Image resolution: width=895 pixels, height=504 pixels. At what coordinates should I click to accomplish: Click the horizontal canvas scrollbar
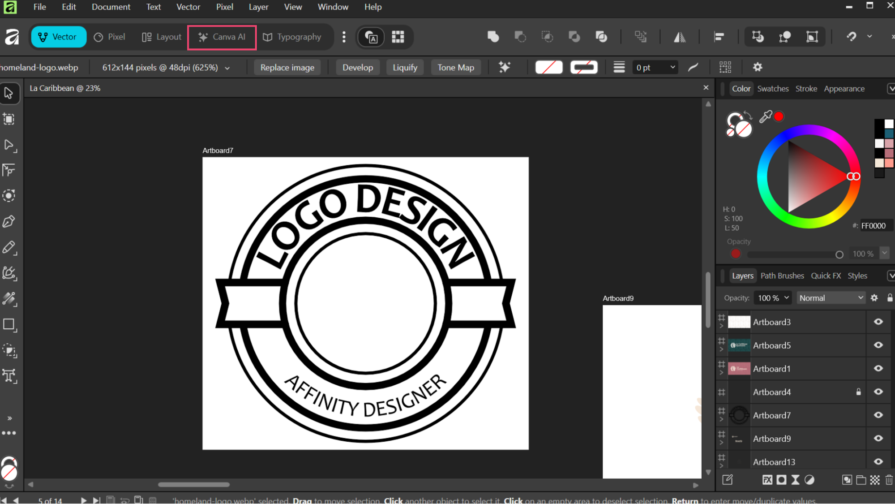point(194,485)
